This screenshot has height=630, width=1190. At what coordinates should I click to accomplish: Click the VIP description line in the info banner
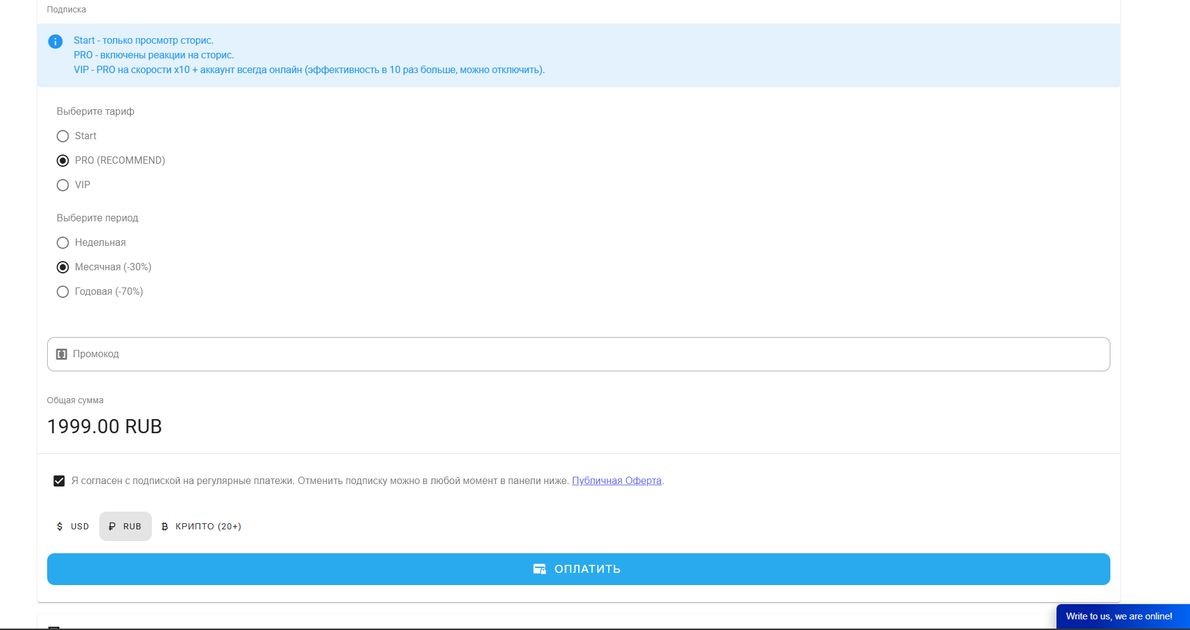(x=309, y=70)
